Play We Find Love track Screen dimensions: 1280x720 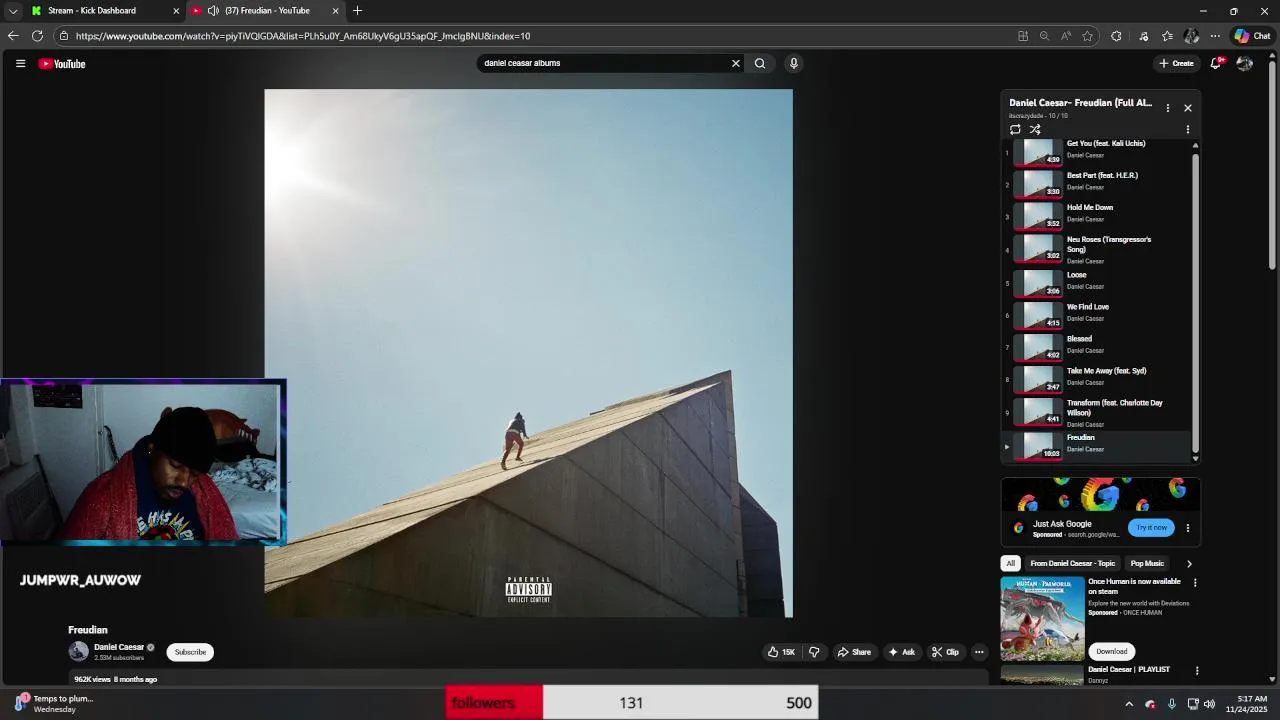pos(1097,315)
